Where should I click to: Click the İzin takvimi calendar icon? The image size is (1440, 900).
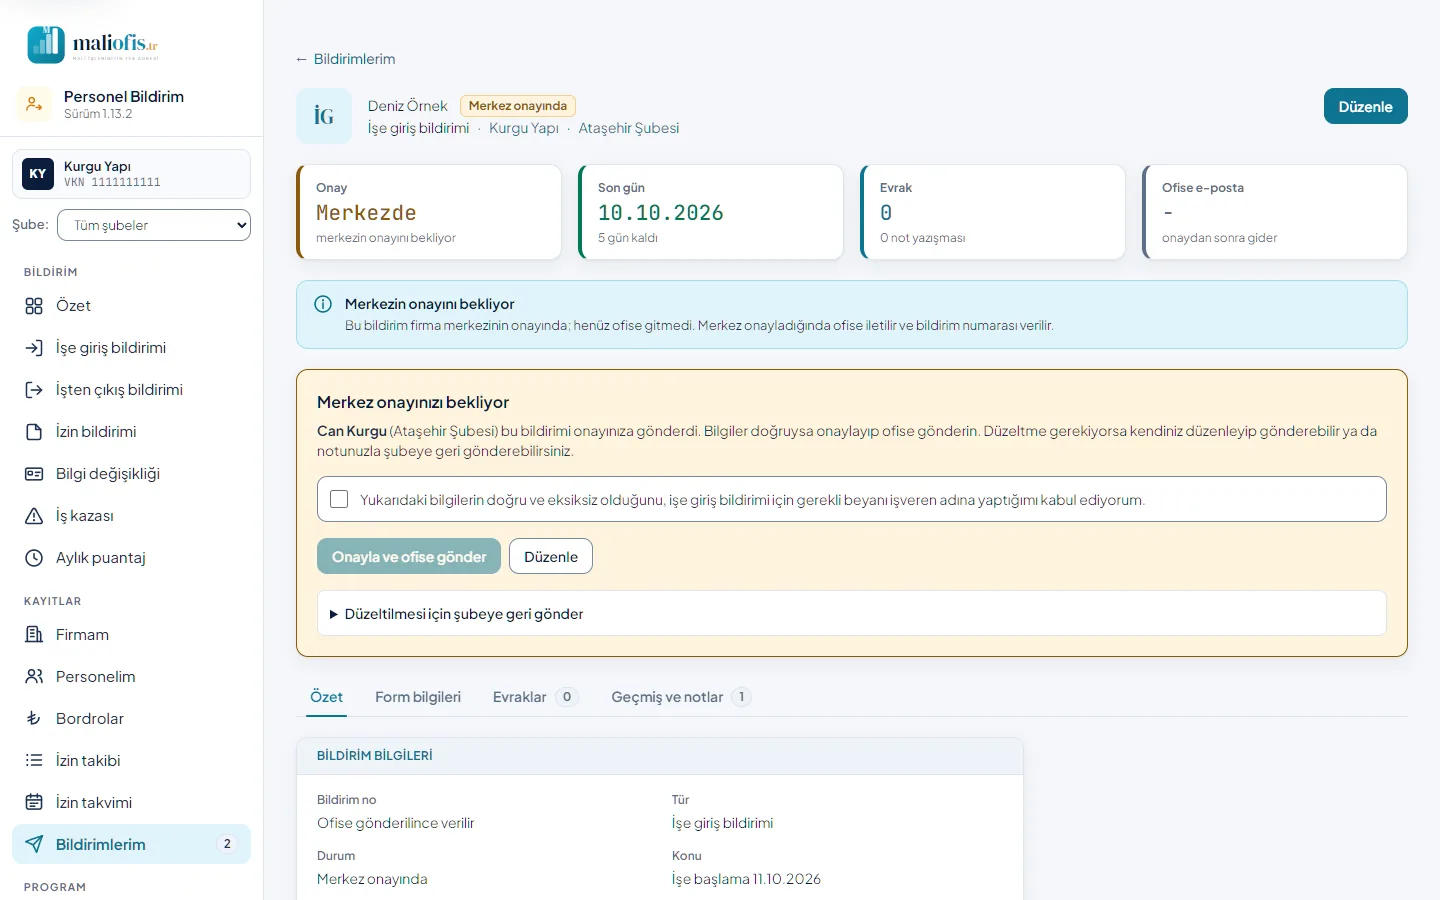pyautogui.click(x=34, y=803)
